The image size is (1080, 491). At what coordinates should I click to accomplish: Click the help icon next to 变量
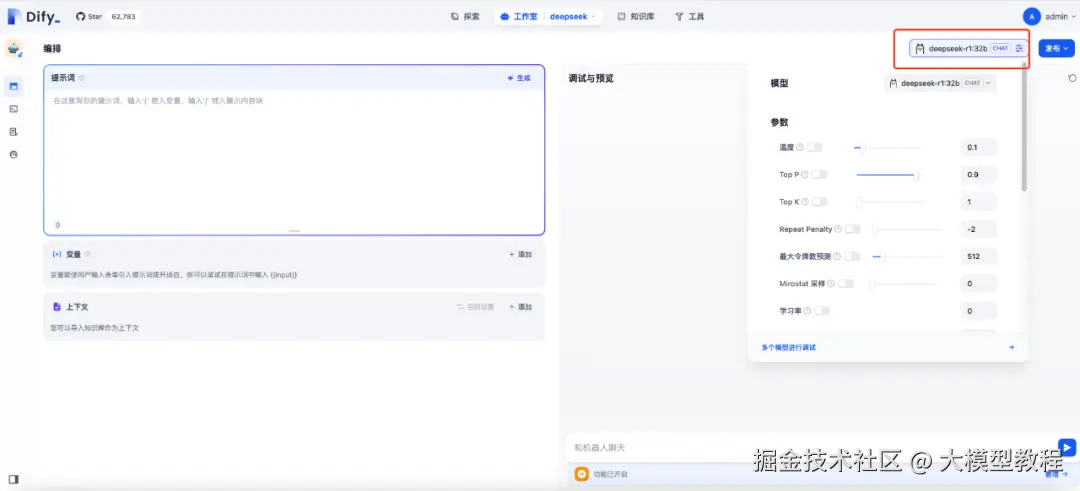(87, 254)
